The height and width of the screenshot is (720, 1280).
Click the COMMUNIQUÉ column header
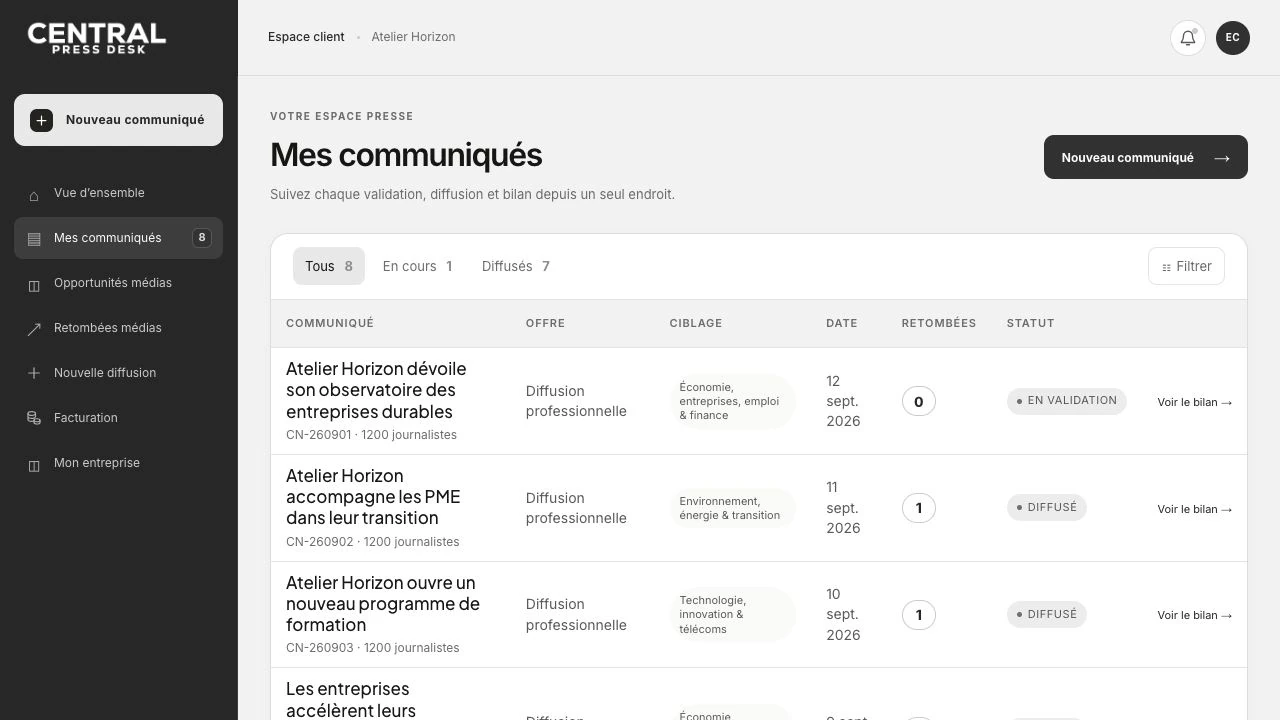click(x=330, y=323)
